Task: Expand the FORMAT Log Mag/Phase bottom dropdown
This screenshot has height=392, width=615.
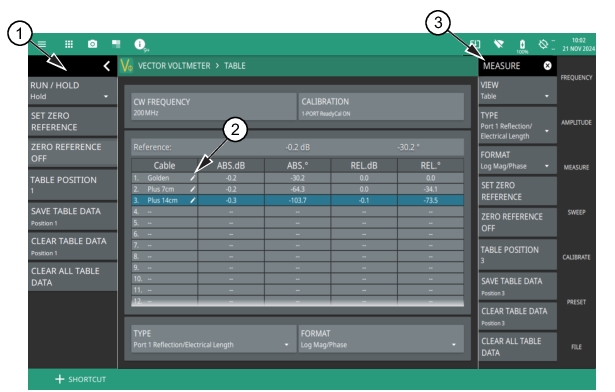Action: pyautogui.click(x=381, y=339)
